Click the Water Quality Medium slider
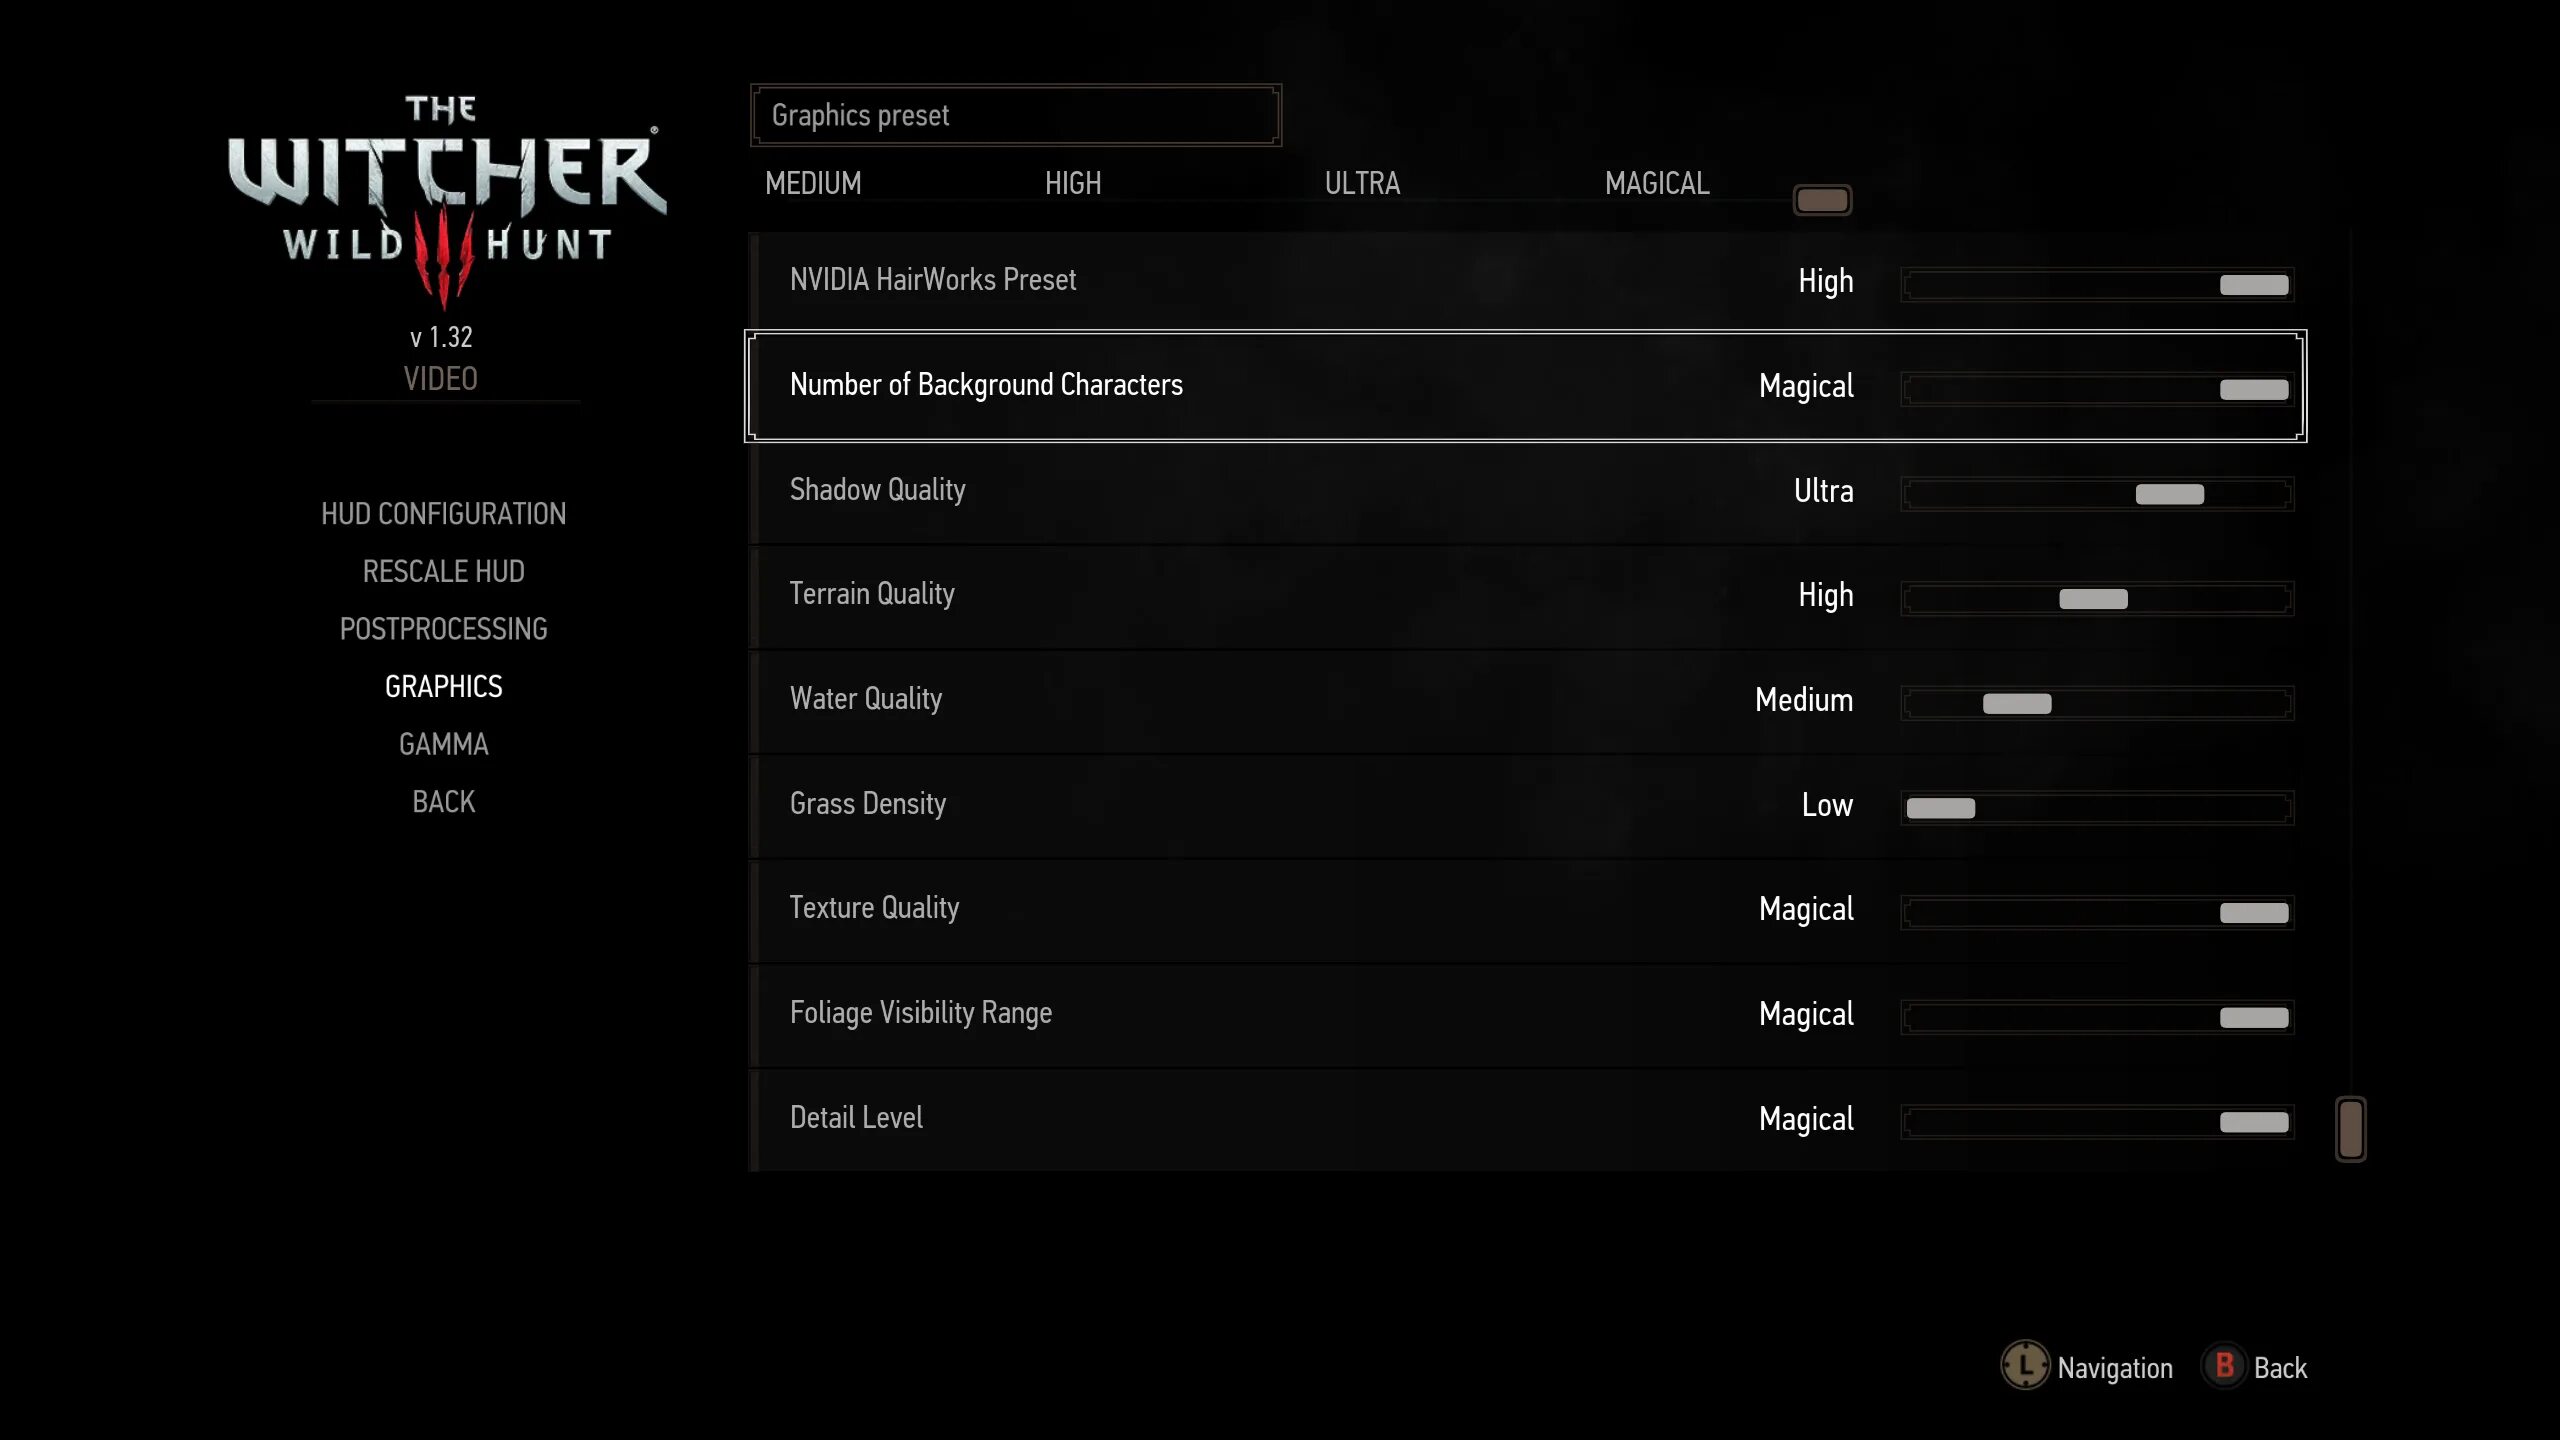Screen dimensions: 2560x1440 click(x=2017, y=702)
